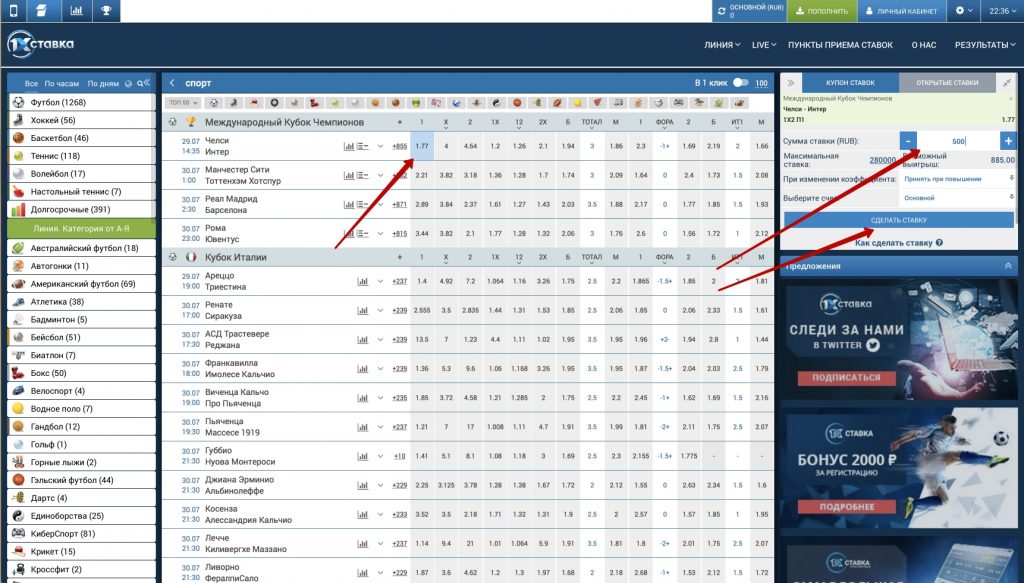Open the ТОП 50 dropdown filter

tap(183, 102)
